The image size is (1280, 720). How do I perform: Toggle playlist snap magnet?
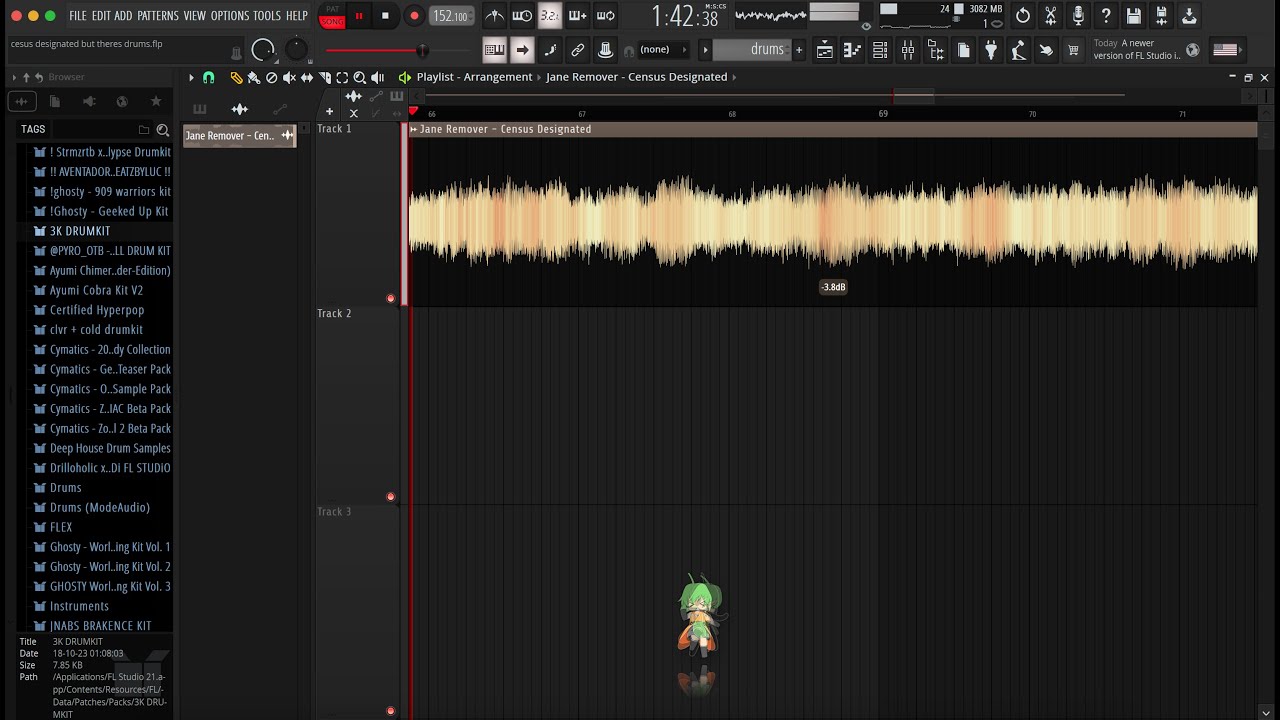208,77
